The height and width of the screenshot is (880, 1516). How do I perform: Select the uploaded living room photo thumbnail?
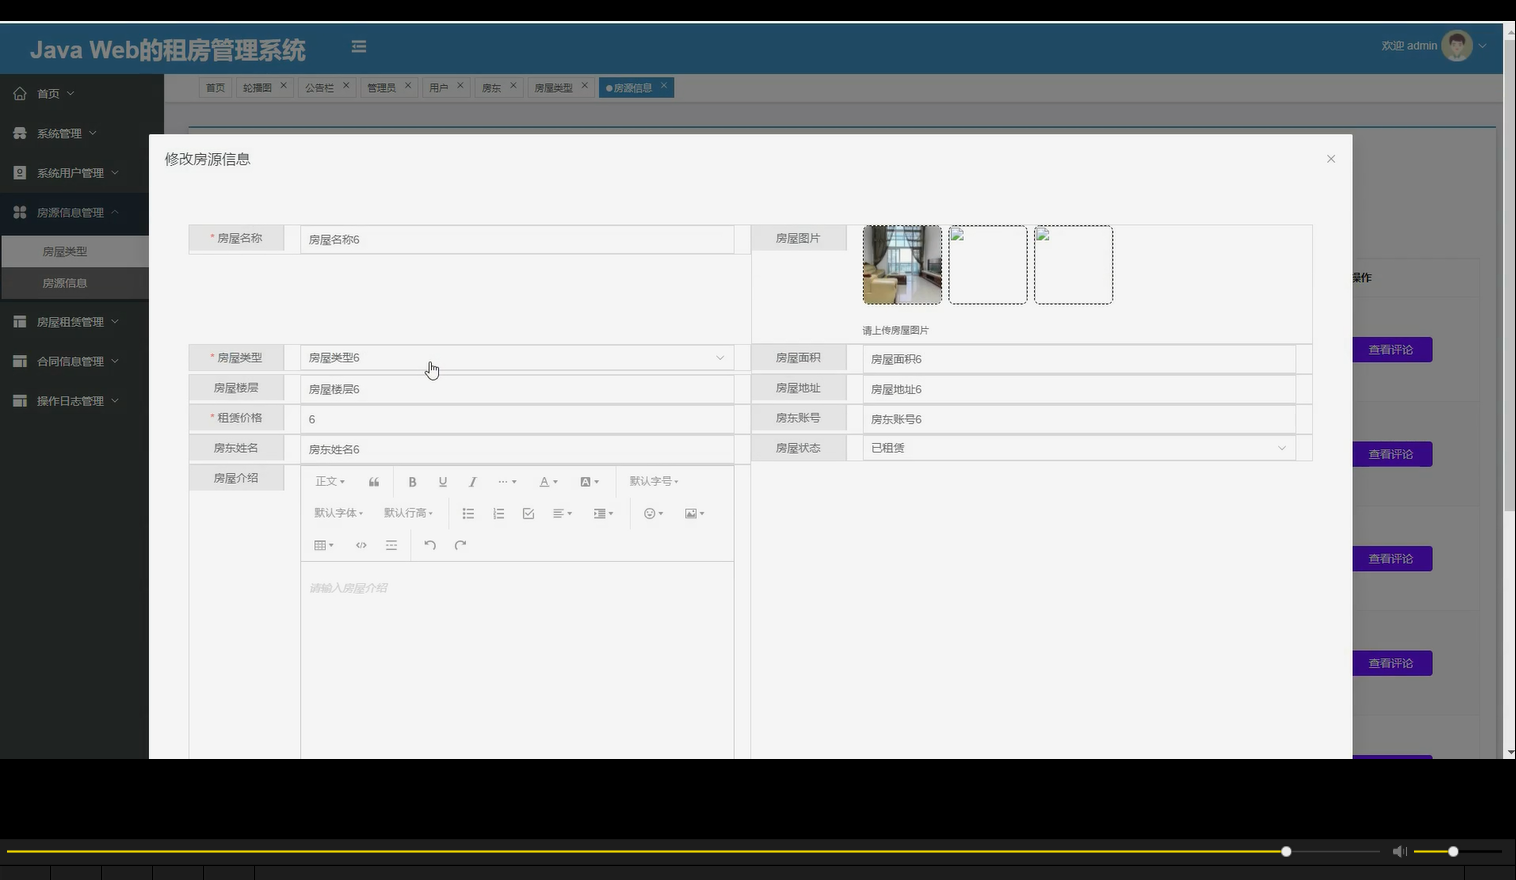click(902, 265)
